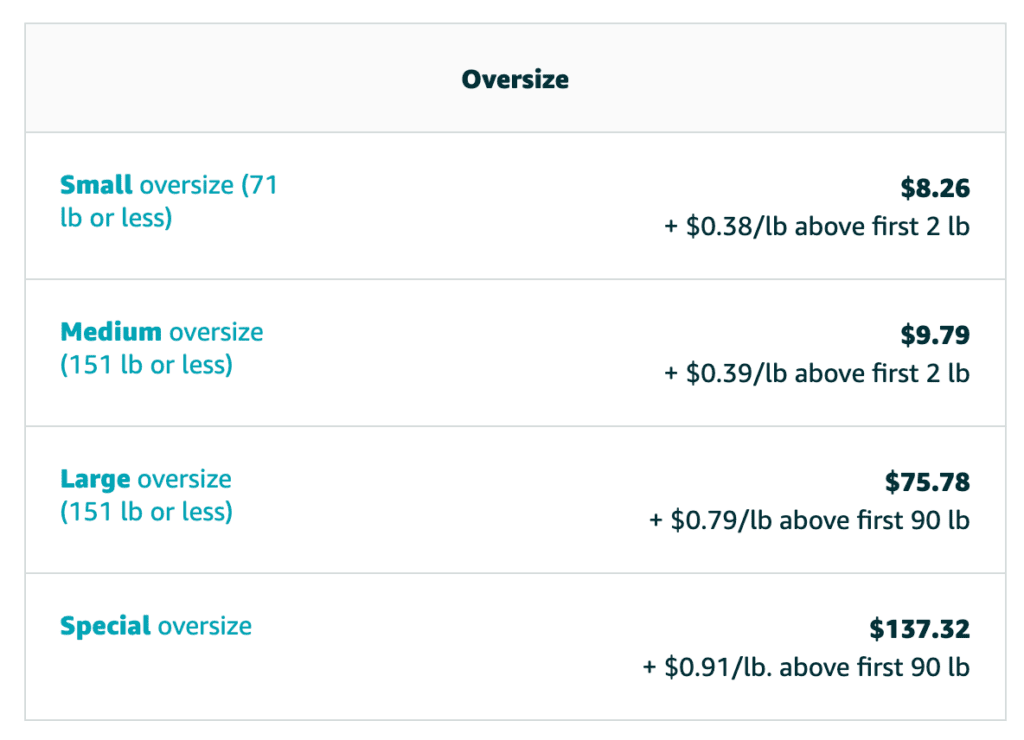Click the word "oversize" after Medium
1024x740 pixels.
(x=216, y=332)
